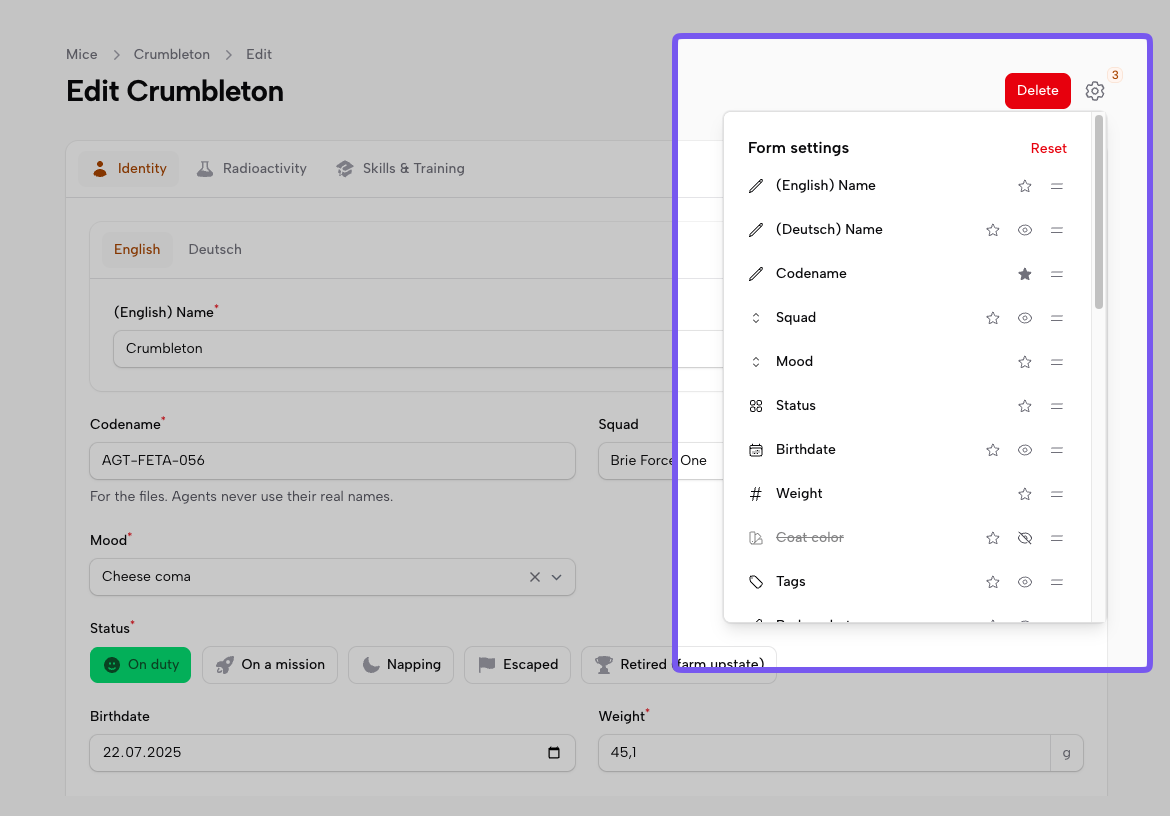
Task: Show the hidden Coat color field
Action: [1024, 539]
